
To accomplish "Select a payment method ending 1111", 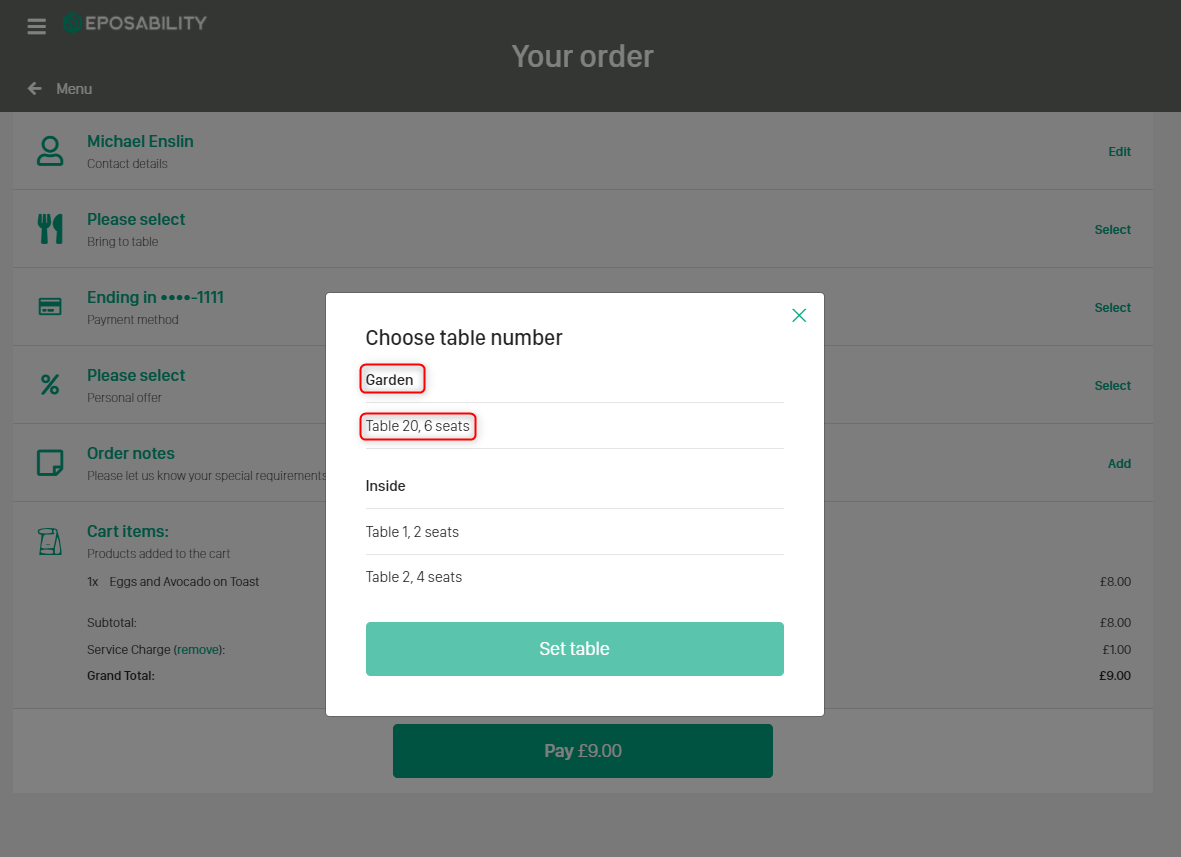I will coord(1112,307).
